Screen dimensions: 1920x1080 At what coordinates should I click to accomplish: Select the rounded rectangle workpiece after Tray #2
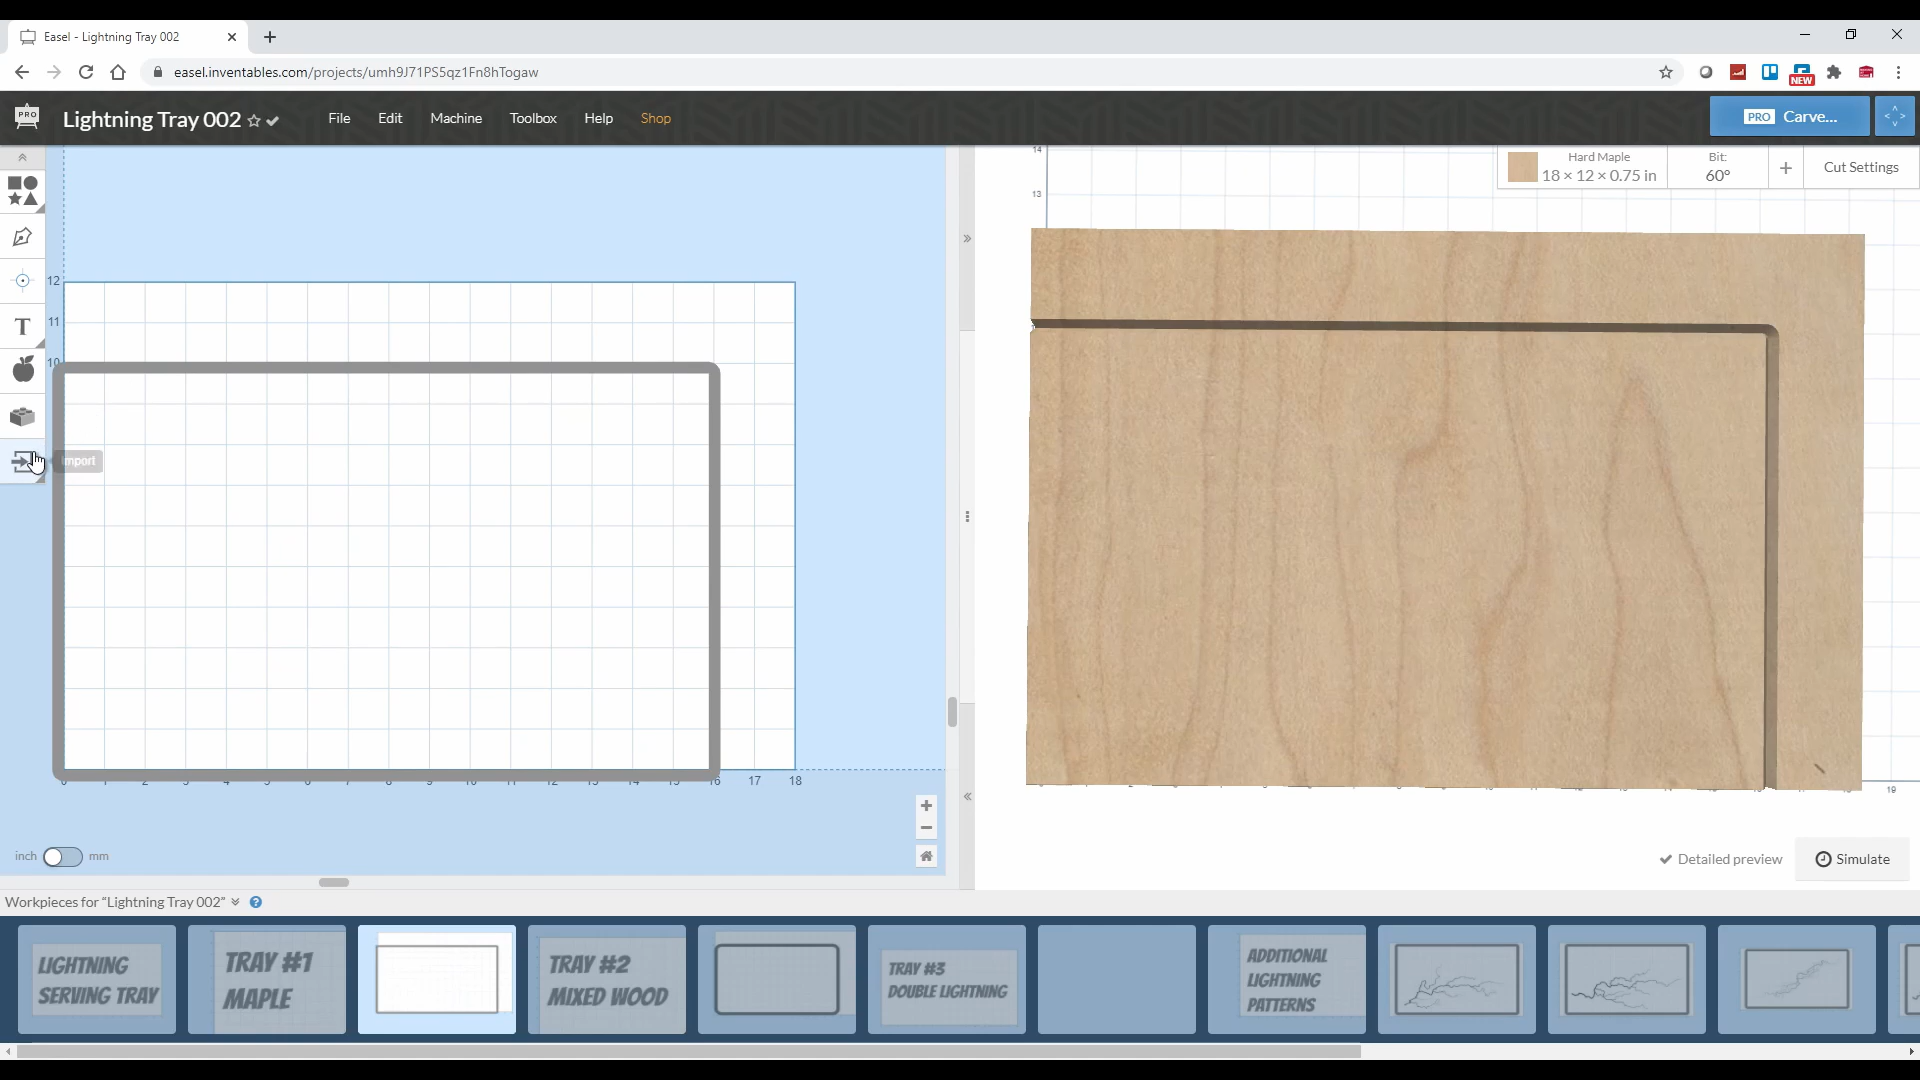click(x=777, y=979)
